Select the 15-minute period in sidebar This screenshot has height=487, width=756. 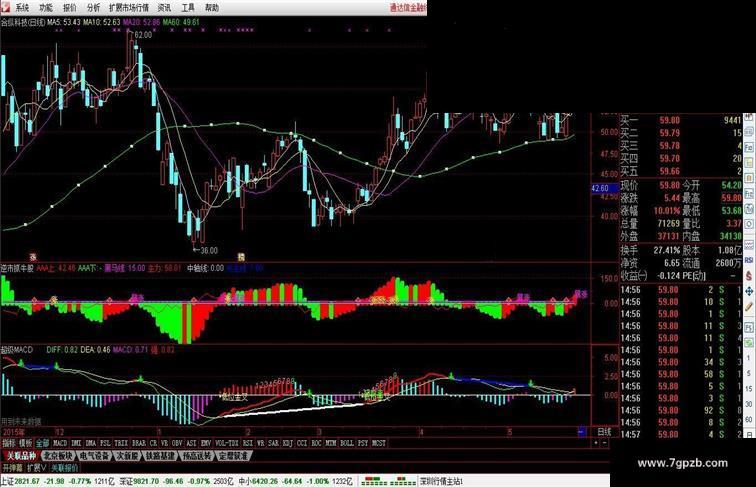(749, 389)
